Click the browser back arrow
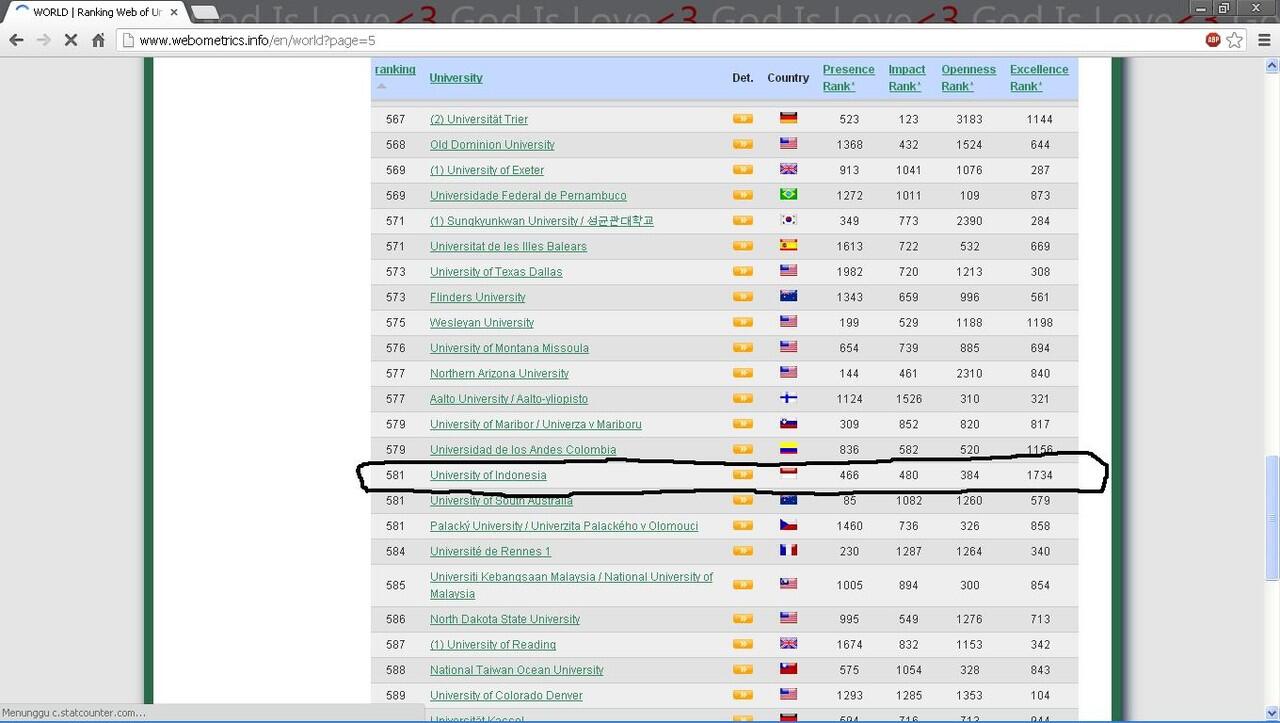Screen dimensions: 1280x723 click(17, 40)
